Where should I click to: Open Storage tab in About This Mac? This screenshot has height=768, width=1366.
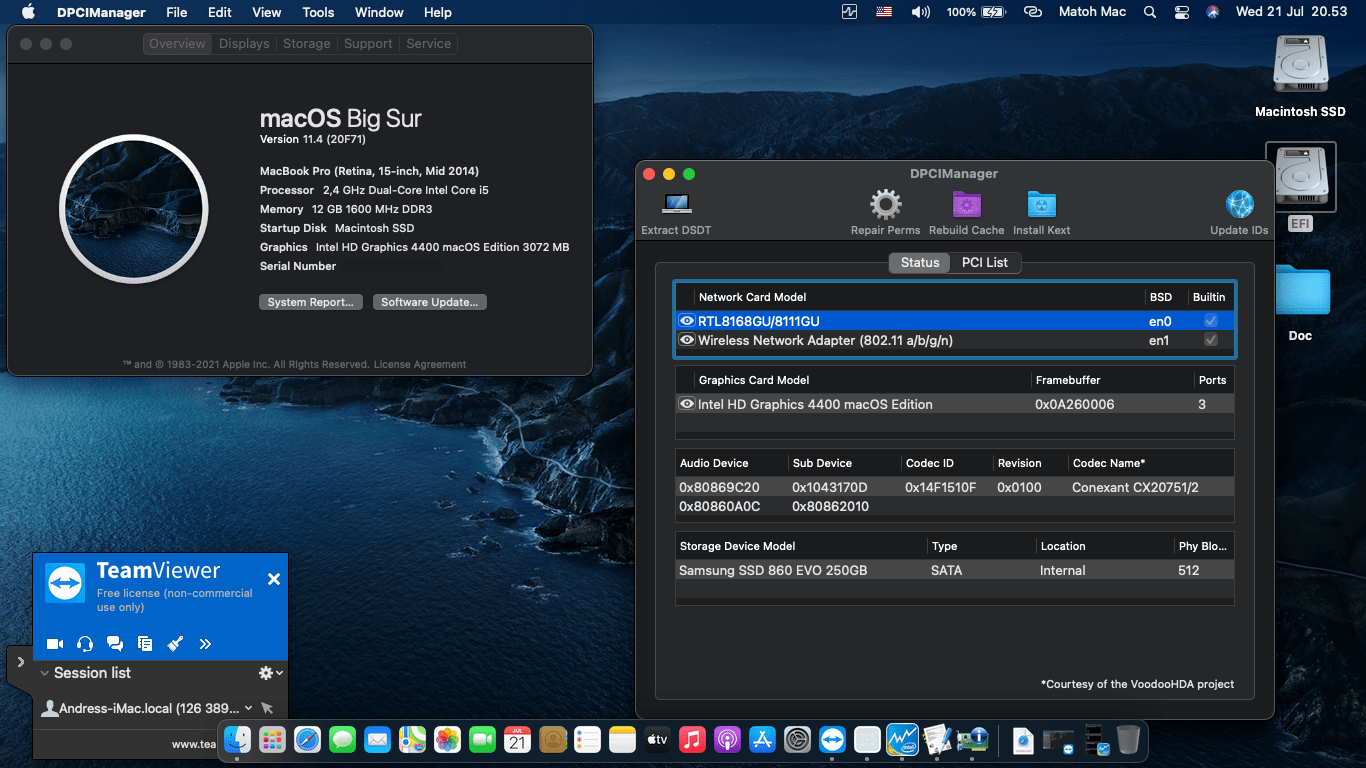click(x=307, y=44)
